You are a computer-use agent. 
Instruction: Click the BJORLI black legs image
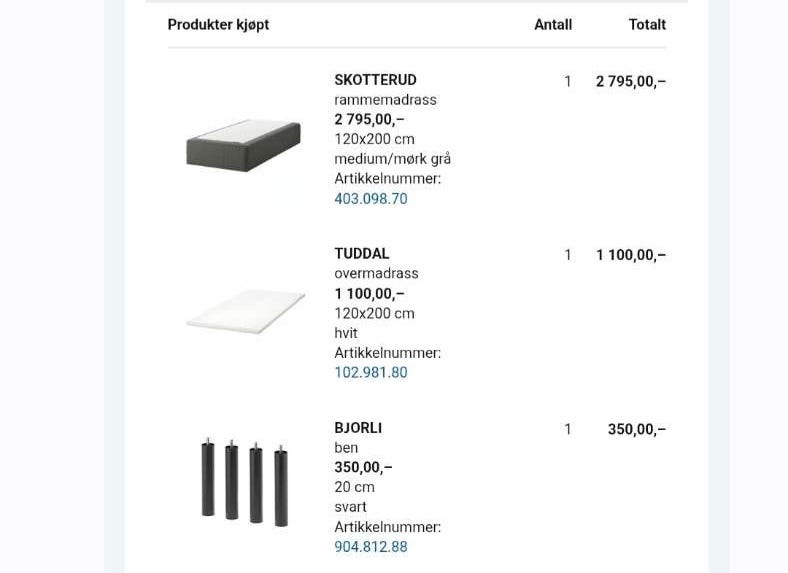pos(245,482)
